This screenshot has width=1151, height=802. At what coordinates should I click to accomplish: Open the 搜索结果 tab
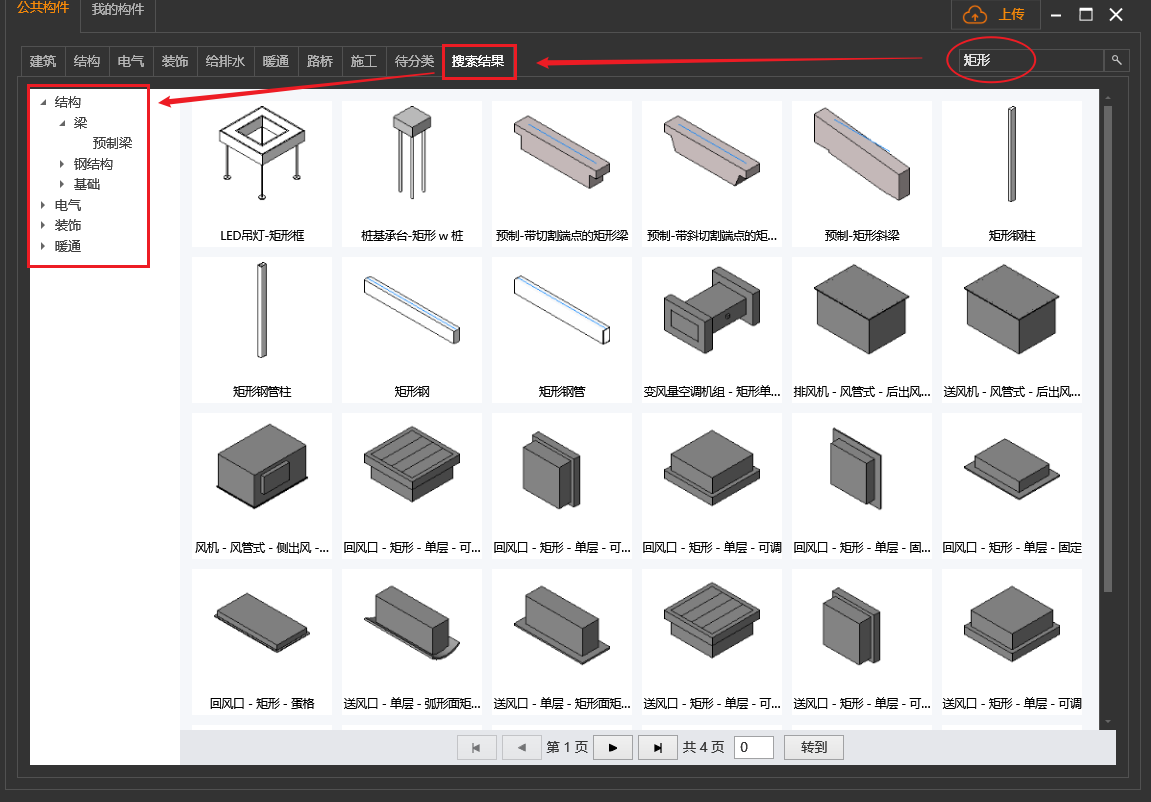click(x=479, y=61)
